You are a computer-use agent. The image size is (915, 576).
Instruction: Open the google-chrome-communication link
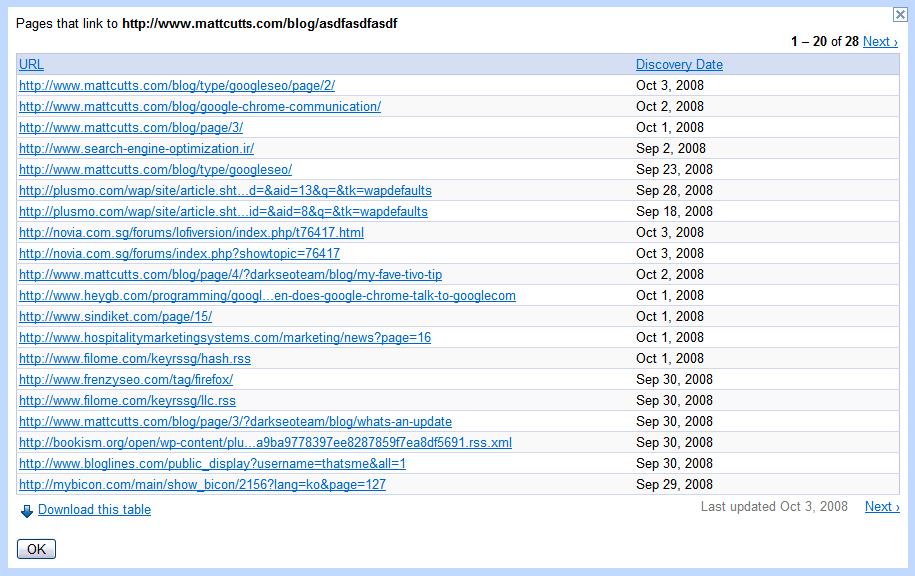[x=200, y=107]
